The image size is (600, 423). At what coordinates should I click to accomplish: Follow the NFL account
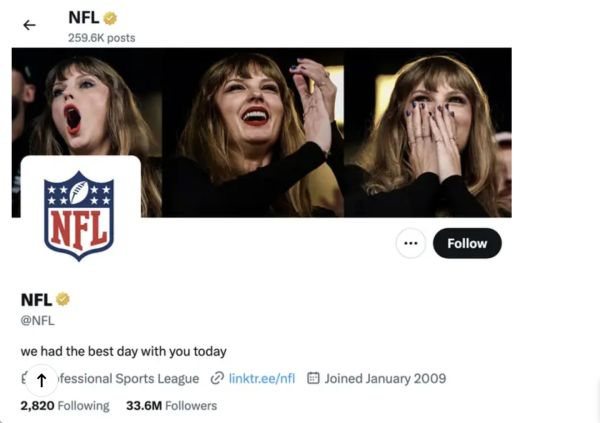pyautogui.click(x=467, y=243)
